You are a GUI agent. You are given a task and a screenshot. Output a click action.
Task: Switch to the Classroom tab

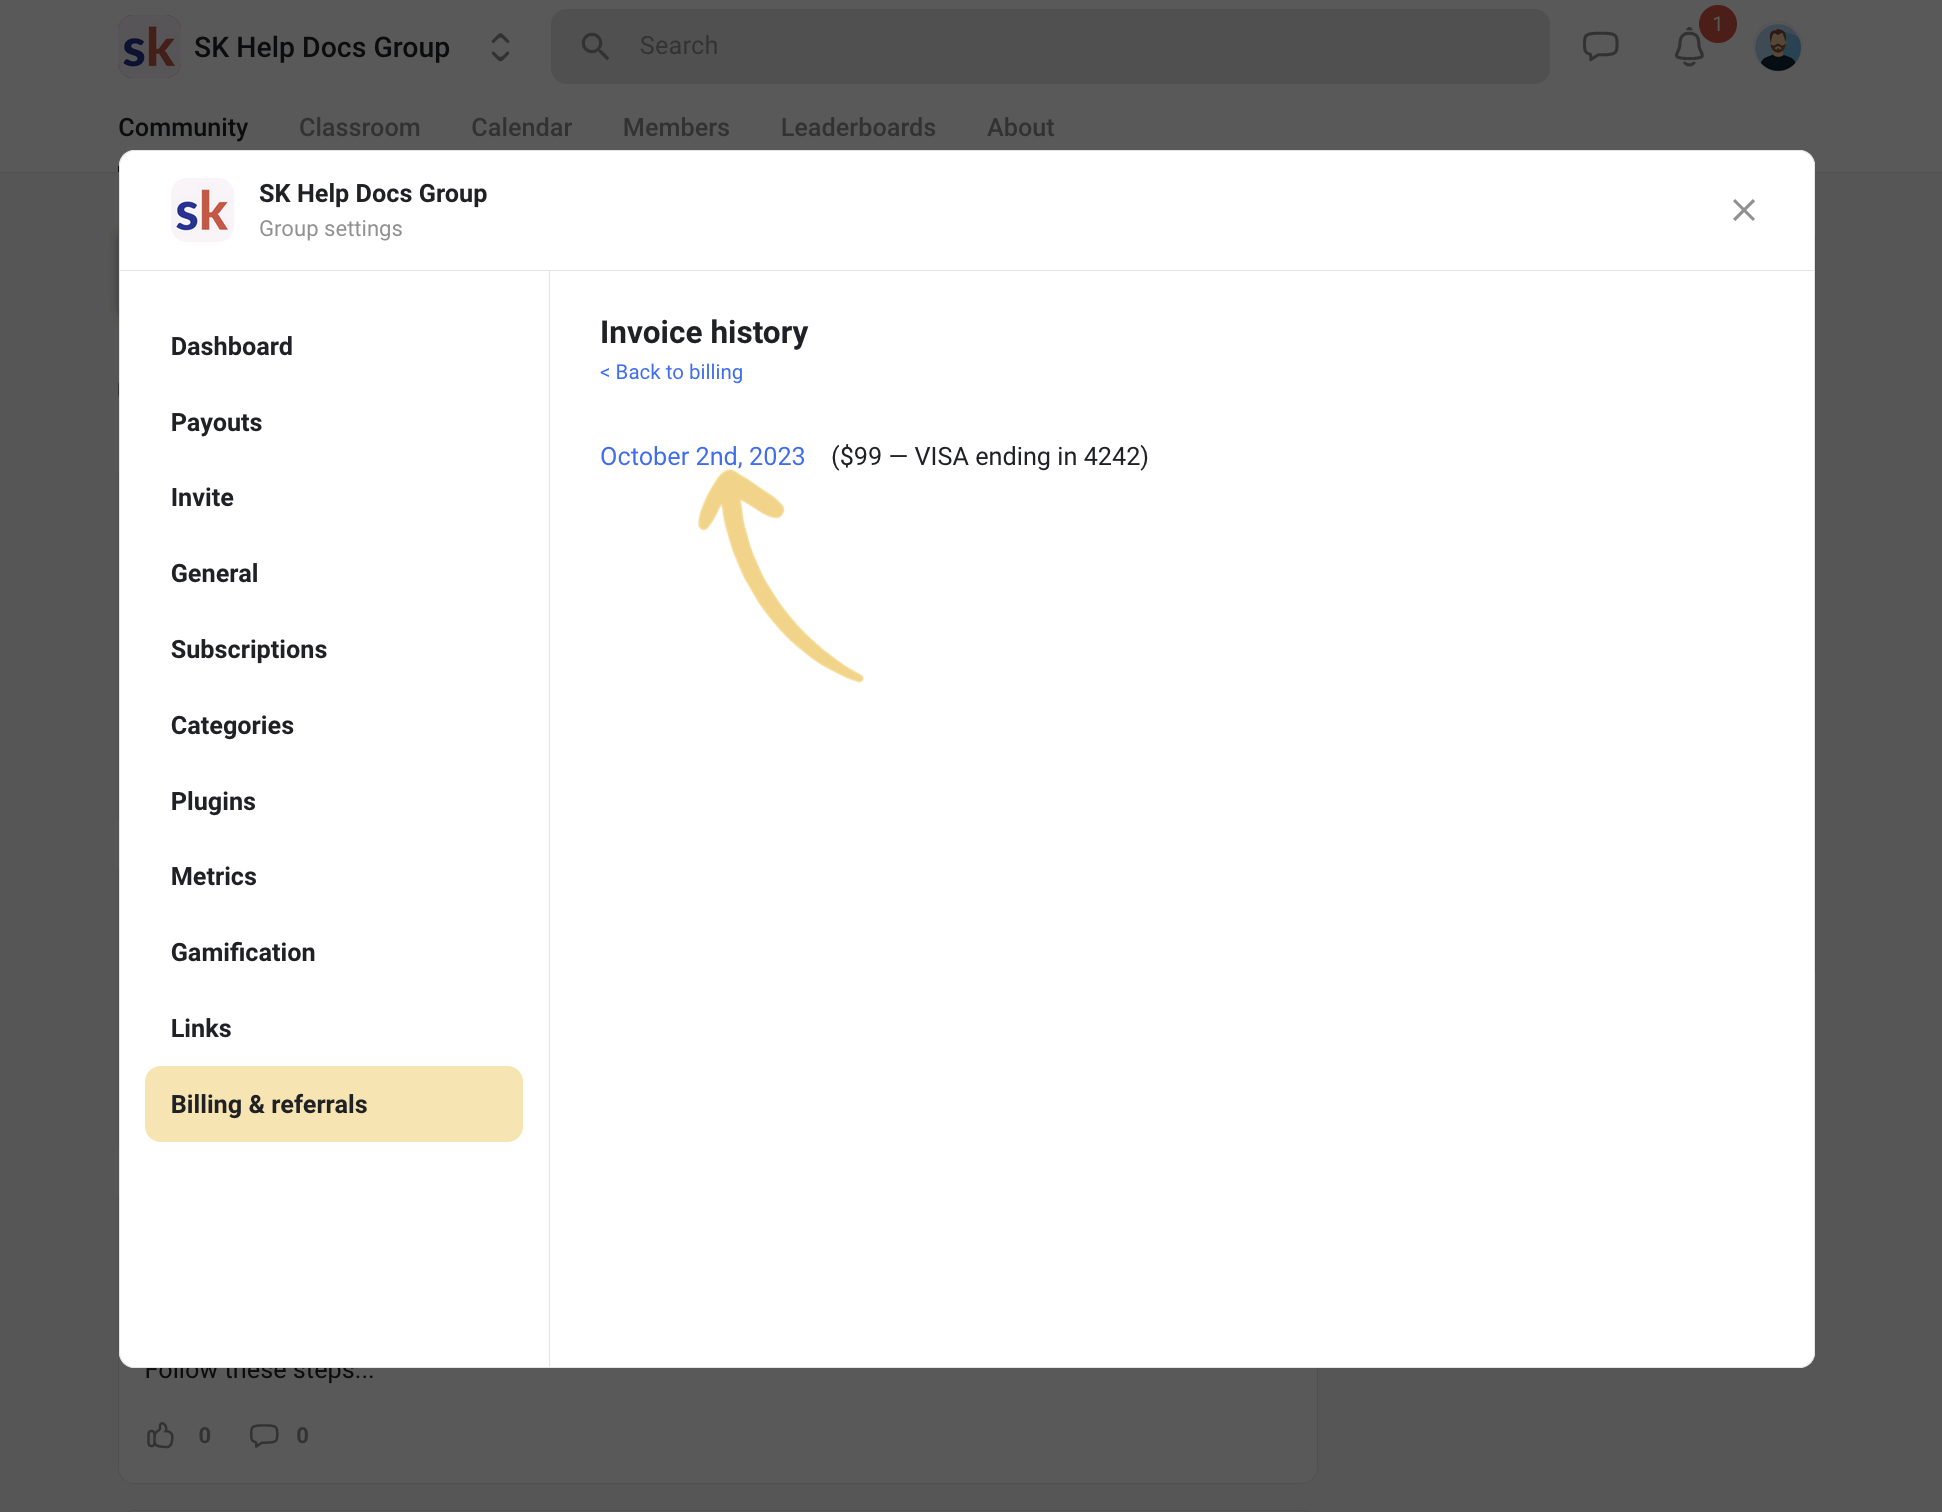pyautogui.click(x=359, y=127)
